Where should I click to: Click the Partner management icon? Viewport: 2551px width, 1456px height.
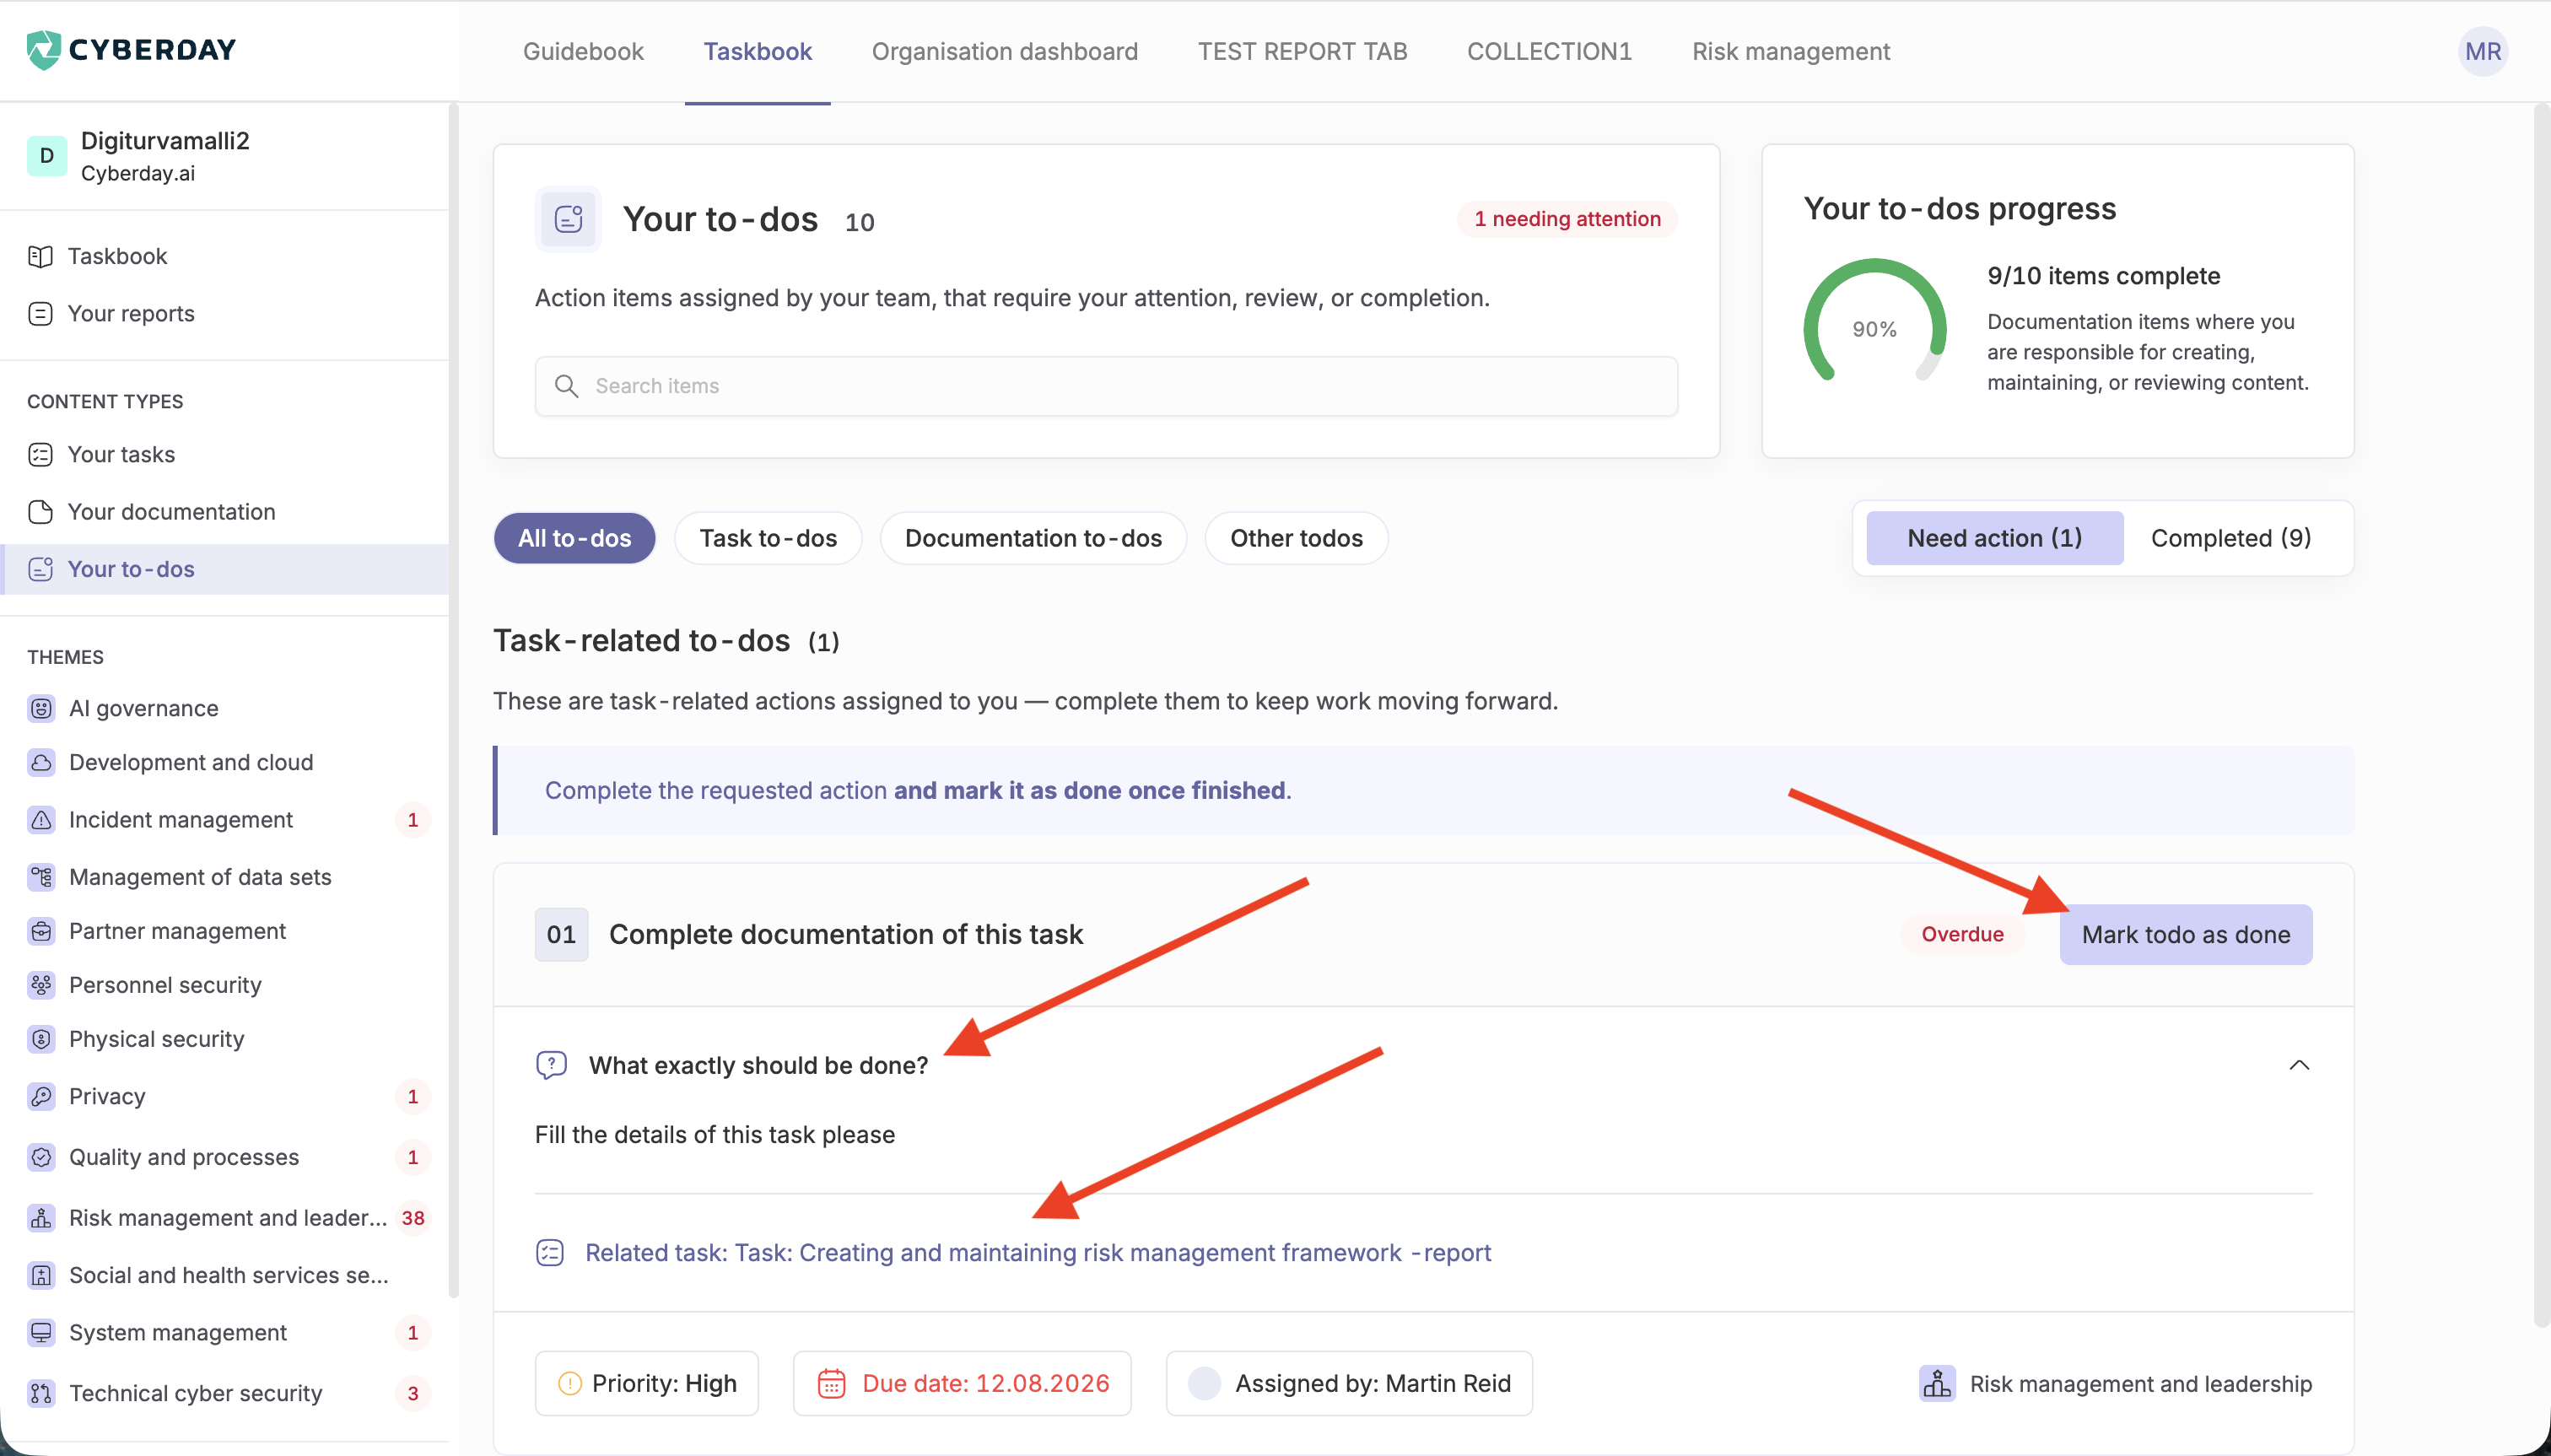[41, 931]
